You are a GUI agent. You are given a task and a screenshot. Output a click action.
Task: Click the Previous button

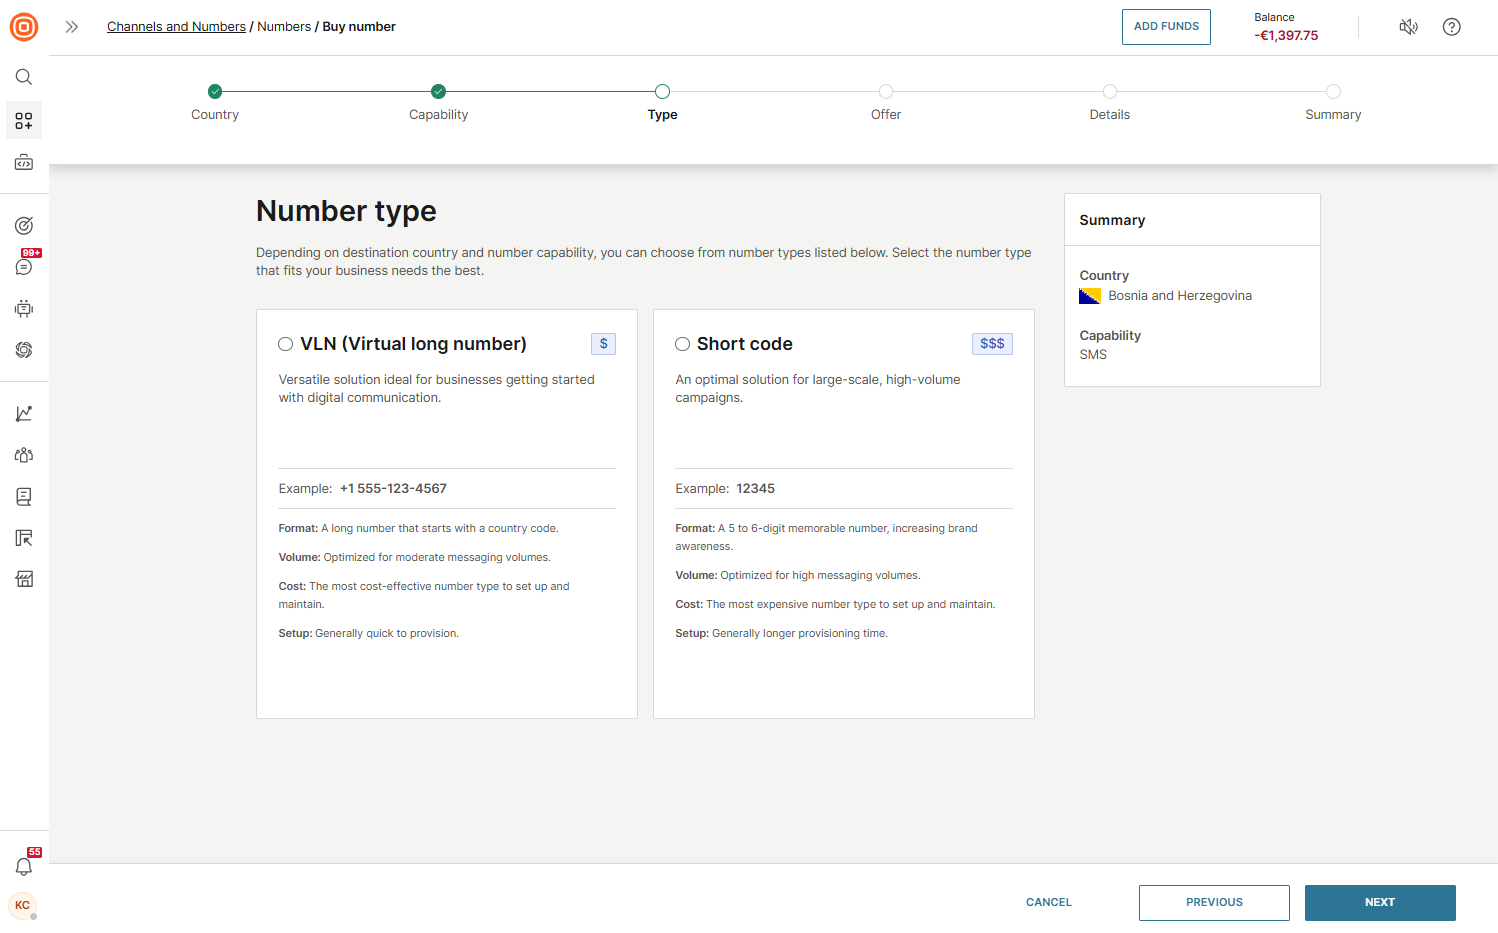[x=1214, y=902]
